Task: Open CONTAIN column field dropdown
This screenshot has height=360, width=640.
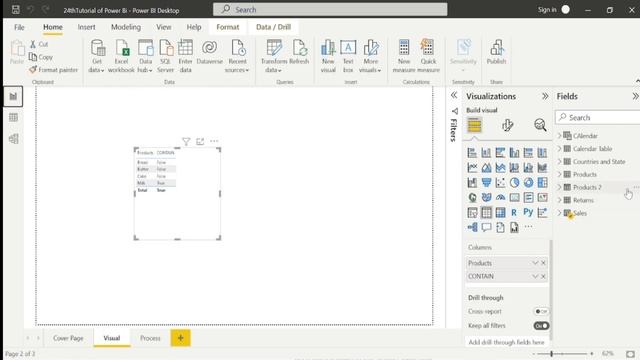Action: tap(535, 276)
